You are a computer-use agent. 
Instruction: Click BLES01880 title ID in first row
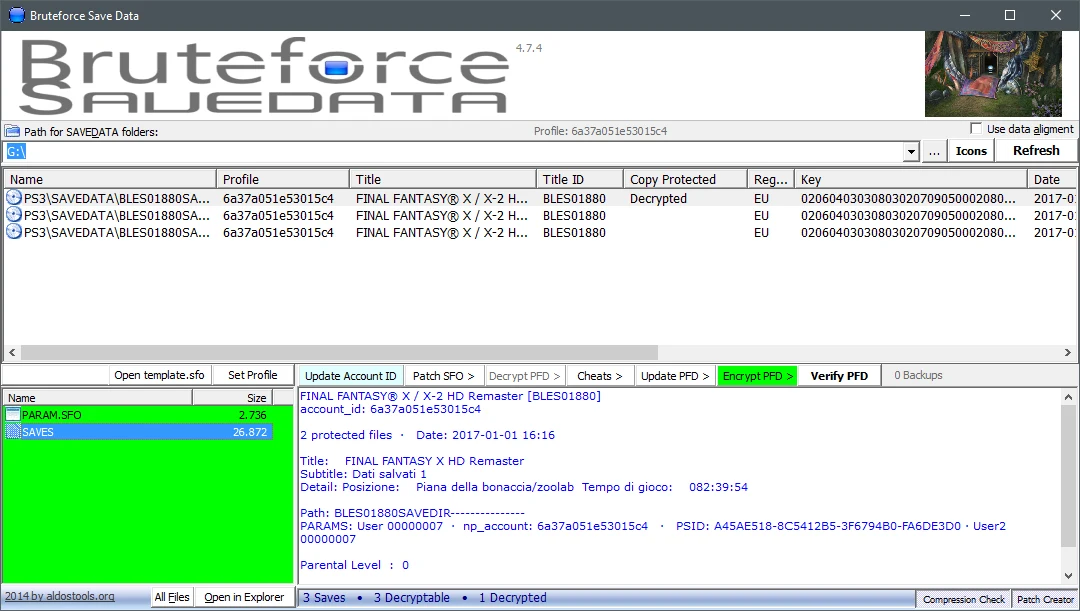pyautogui.click(x=574, y=198)
